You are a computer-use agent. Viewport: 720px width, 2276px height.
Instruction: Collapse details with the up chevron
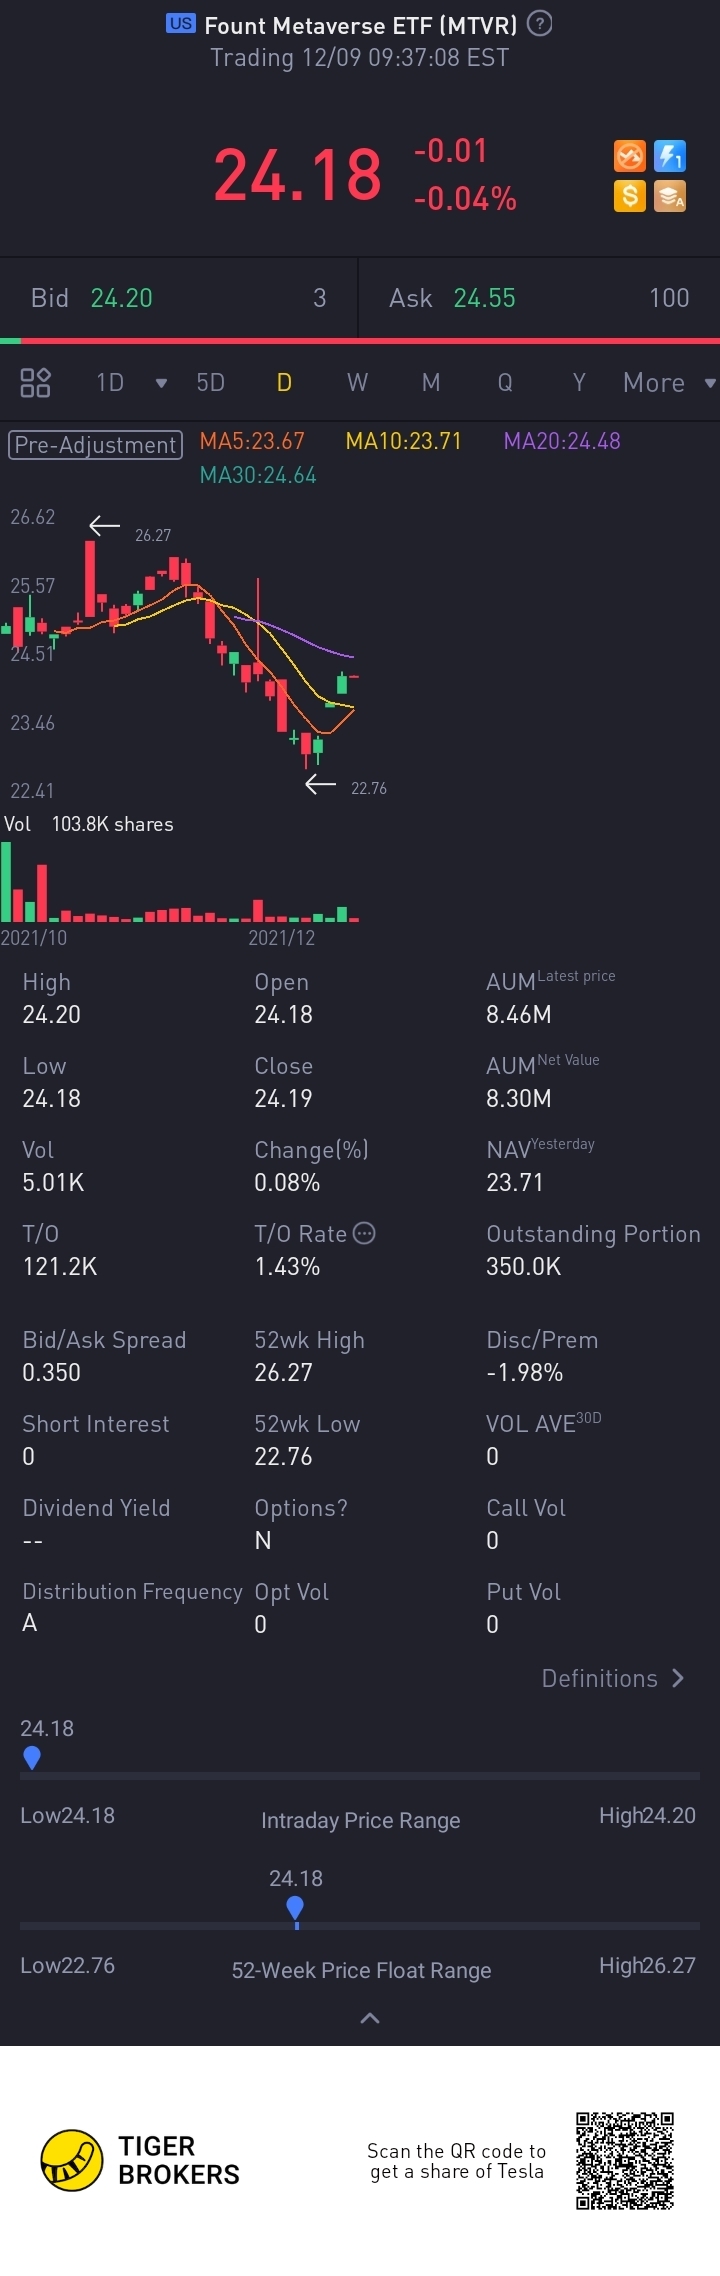pyautogui.click(x=369, y=2018)
